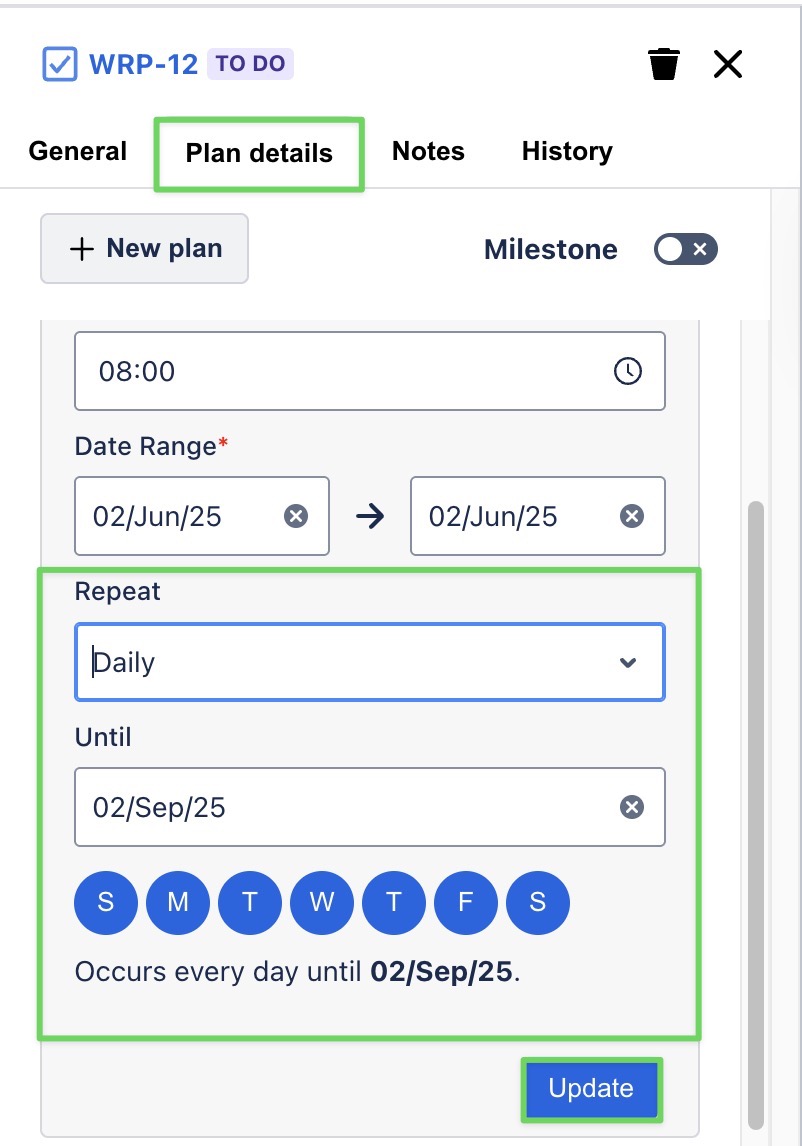The image size is (802, 1146).
Task: Click the 08:00 time input field
Action: (x=340, y=371)
